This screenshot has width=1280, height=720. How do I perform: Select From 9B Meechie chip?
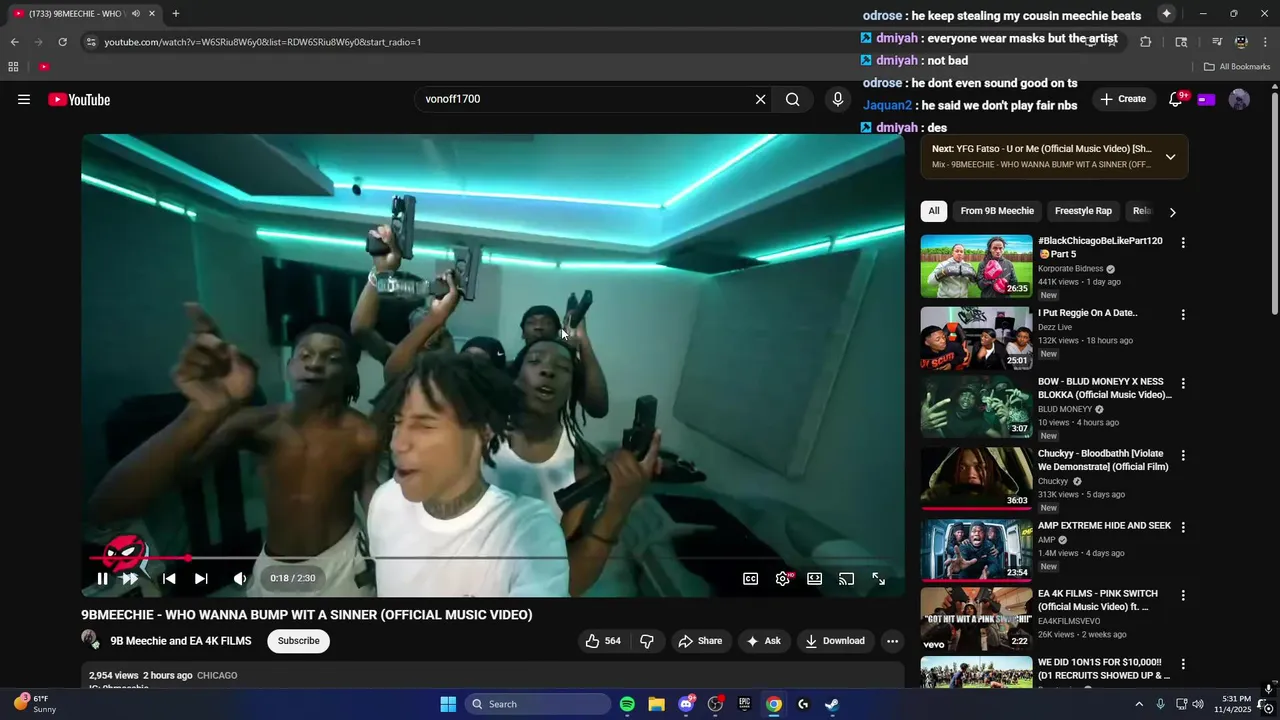(997, 211)
